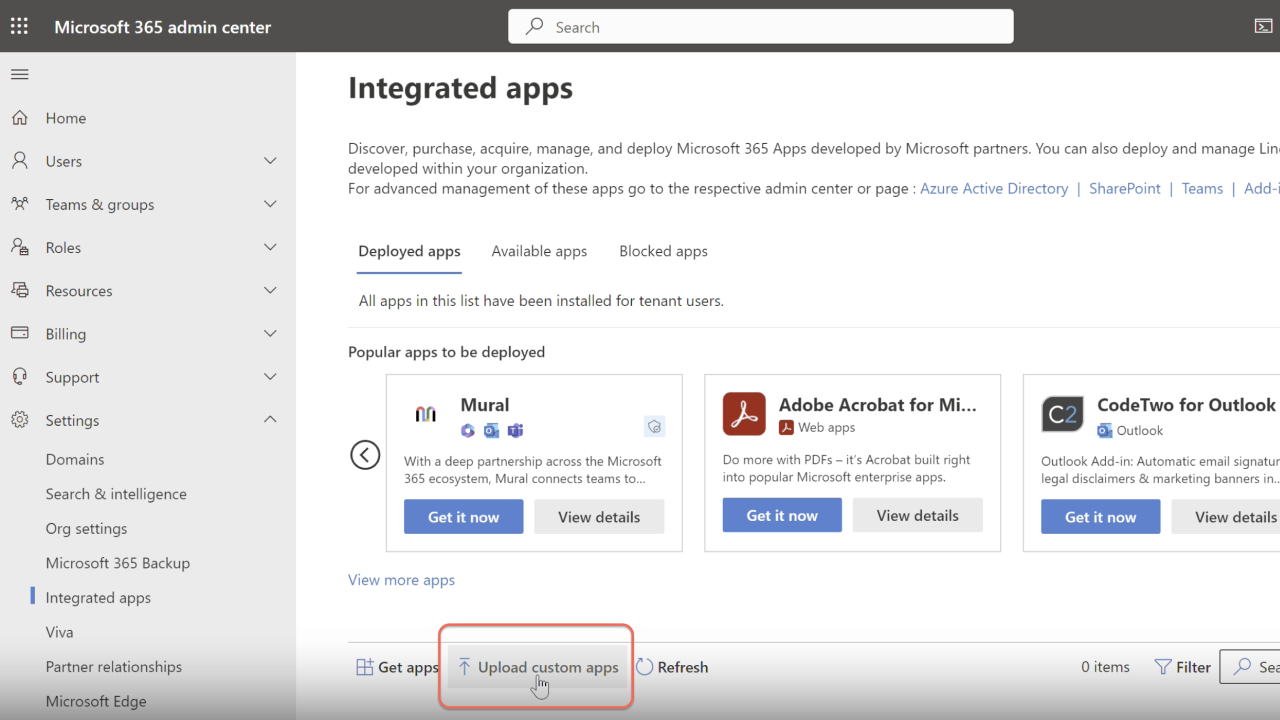Viewport: 1280px width, 720px height.
Task: Open the View more apps link
Action: click(x=401, y=580)
